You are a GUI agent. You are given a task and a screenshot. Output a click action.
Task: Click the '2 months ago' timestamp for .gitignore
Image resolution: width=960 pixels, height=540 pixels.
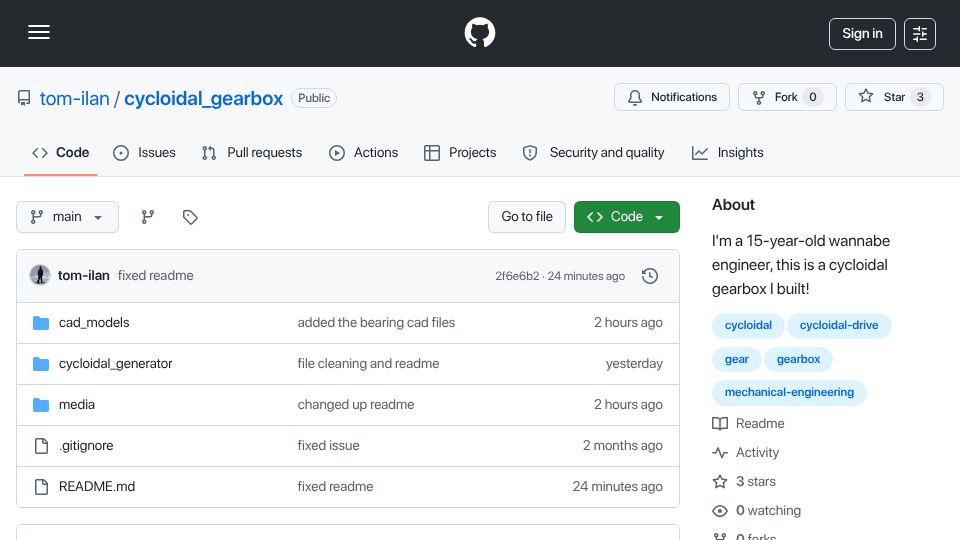pos(623,446)
